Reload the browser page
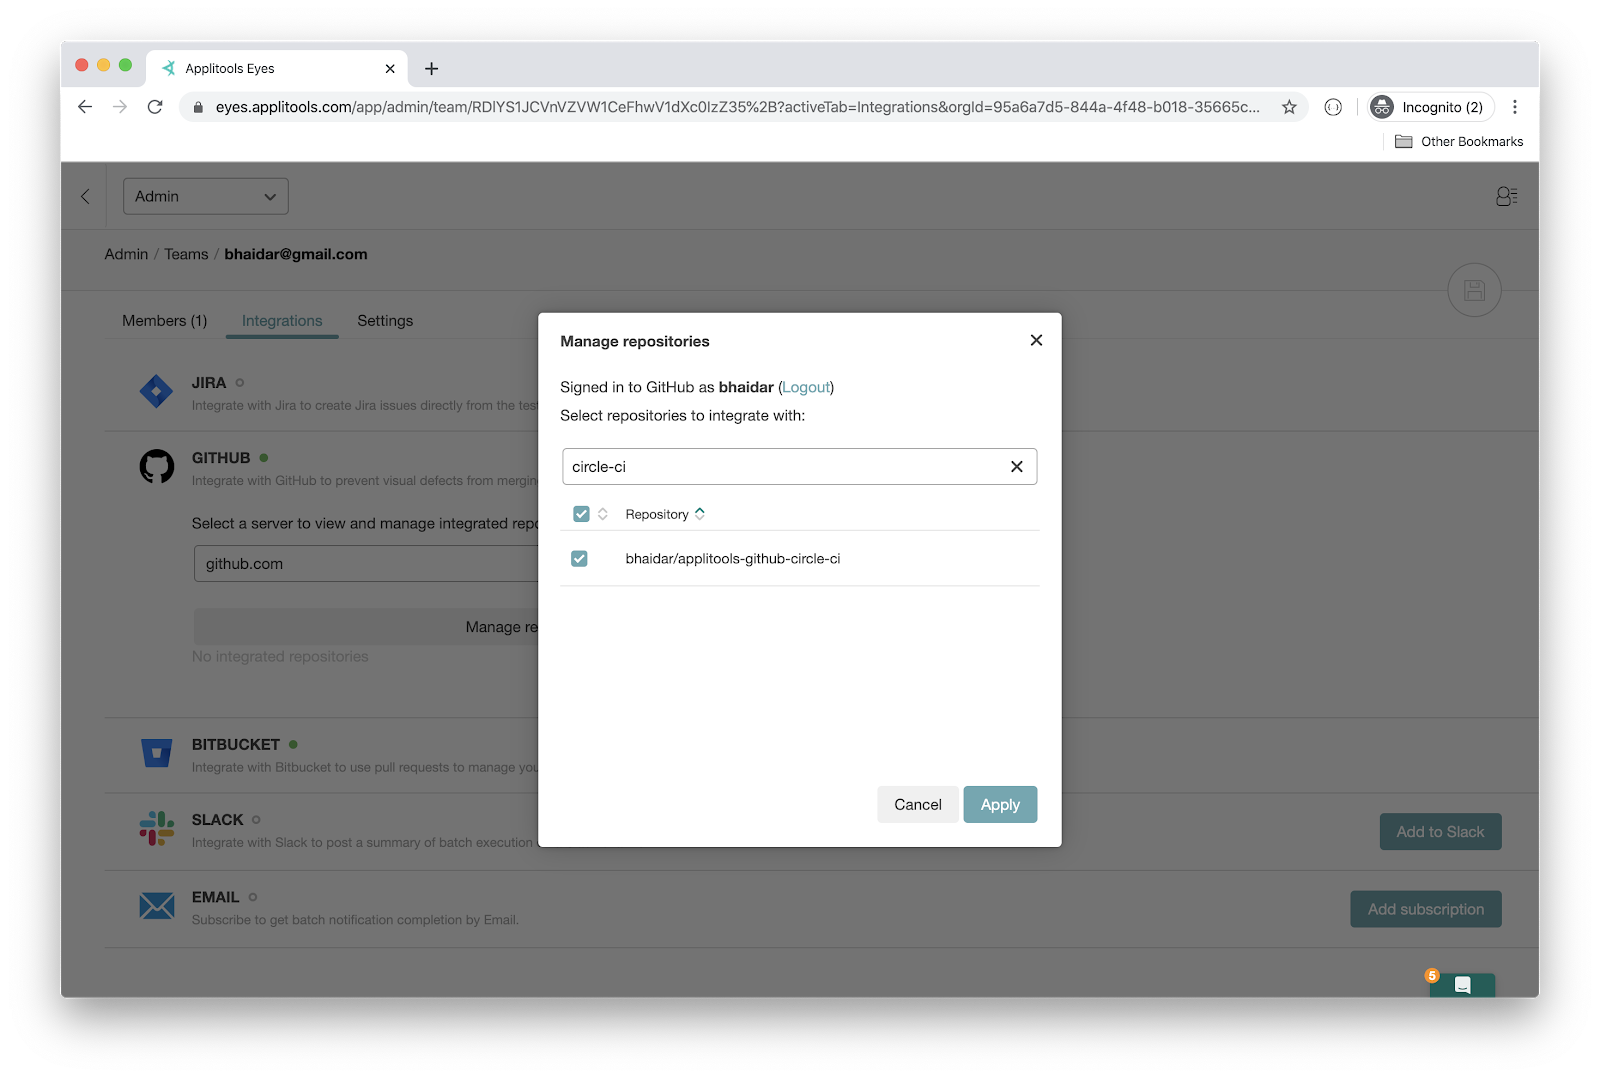 pyautogui.click(x=155, y=107)
